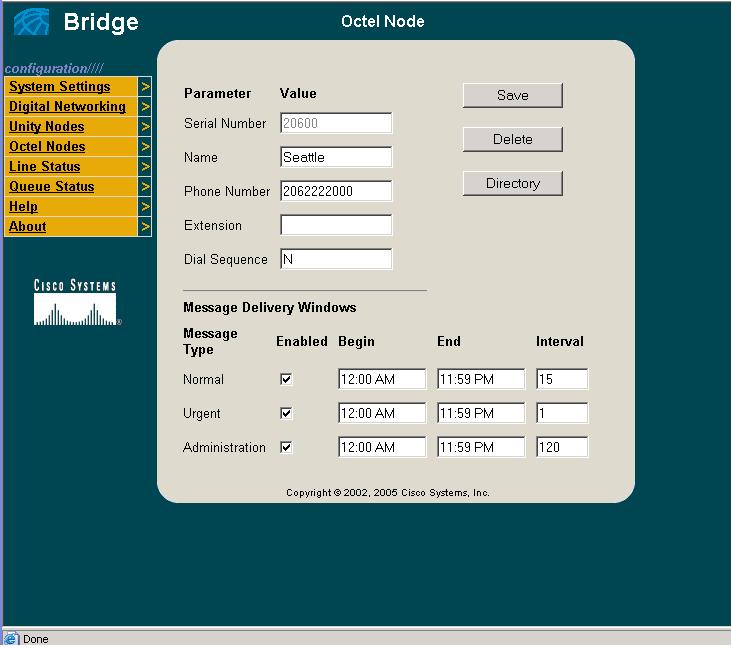Click the Octel Node page title

coord(382,21)
